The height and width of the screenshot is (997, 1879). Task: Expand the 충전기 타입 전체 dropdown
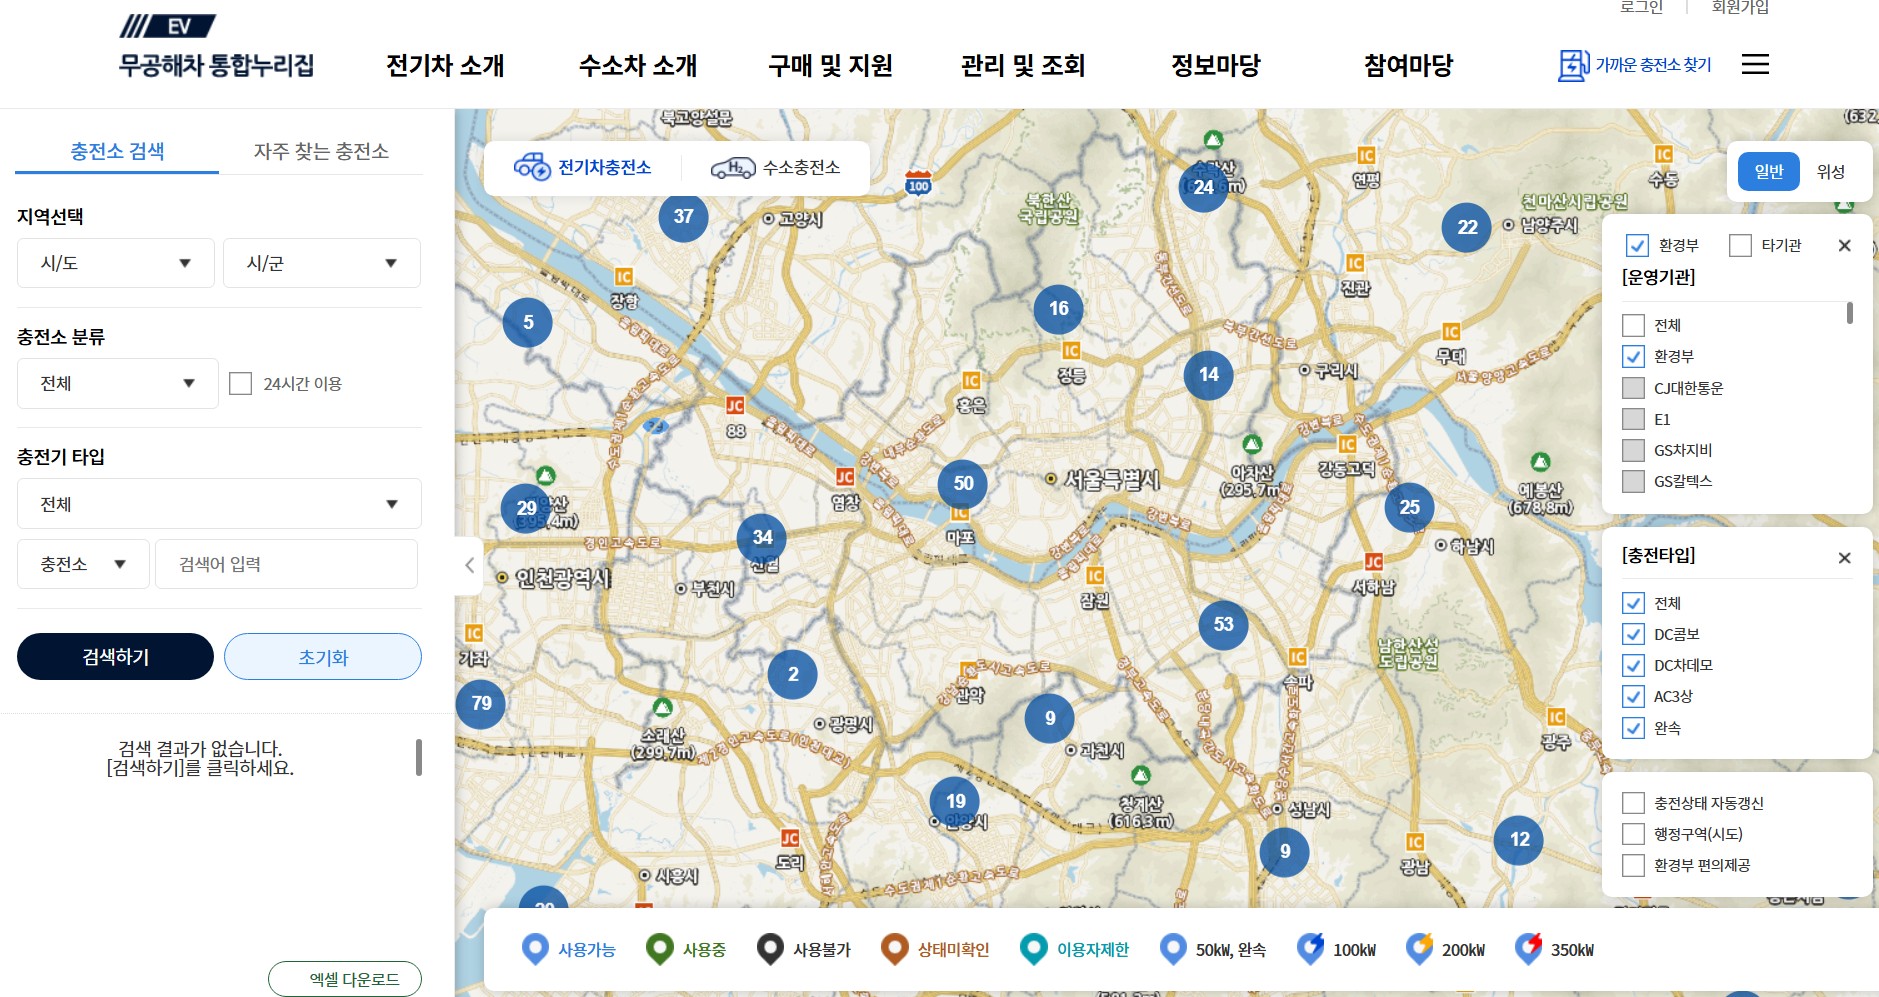[218, 504]
